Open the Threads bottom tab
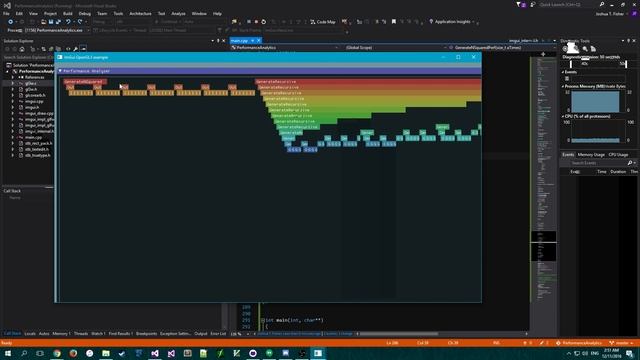Image resolution: width=640 pixels, height=360 pixels. point(81,333)
